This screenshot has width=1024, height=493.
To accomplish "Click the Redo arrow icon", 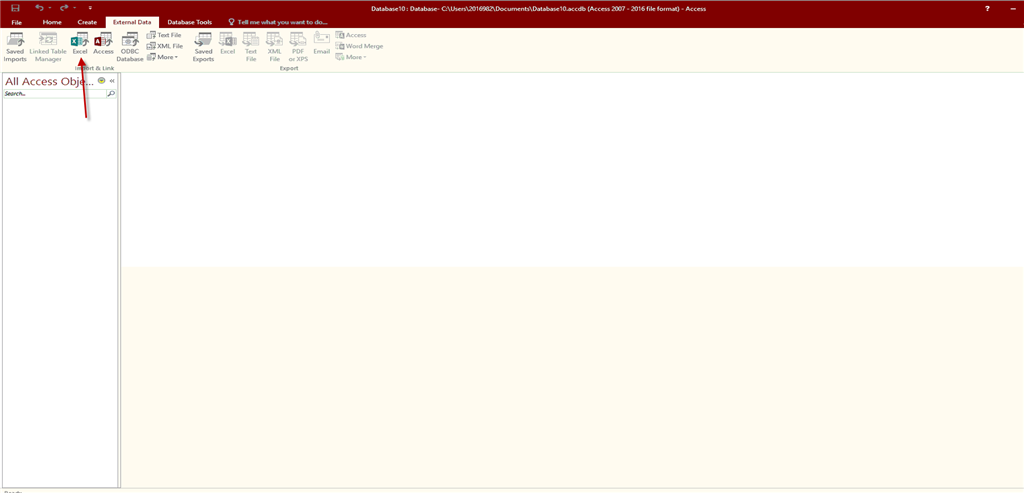I will pyautogui.click(x=64, y=8).
